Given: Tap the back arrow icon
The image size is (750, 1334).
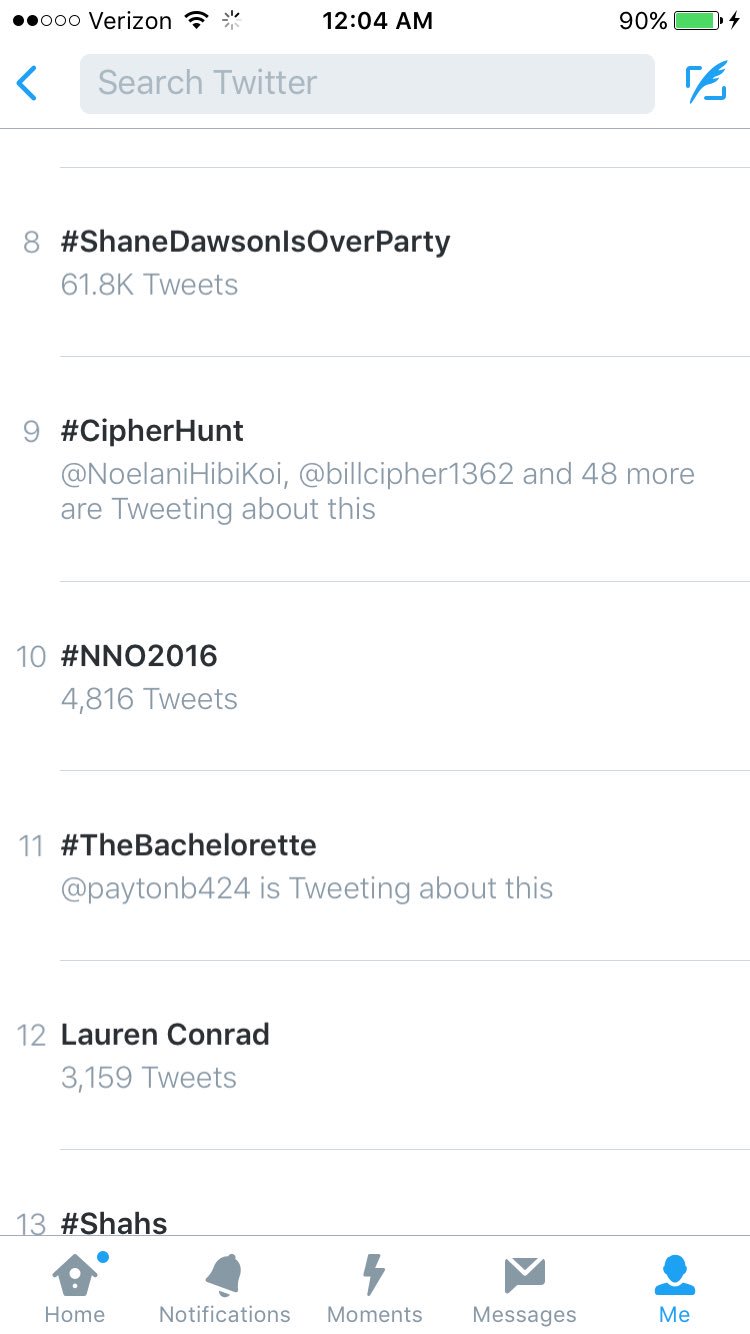Looking at the screenshot, I should pos(28,83).
